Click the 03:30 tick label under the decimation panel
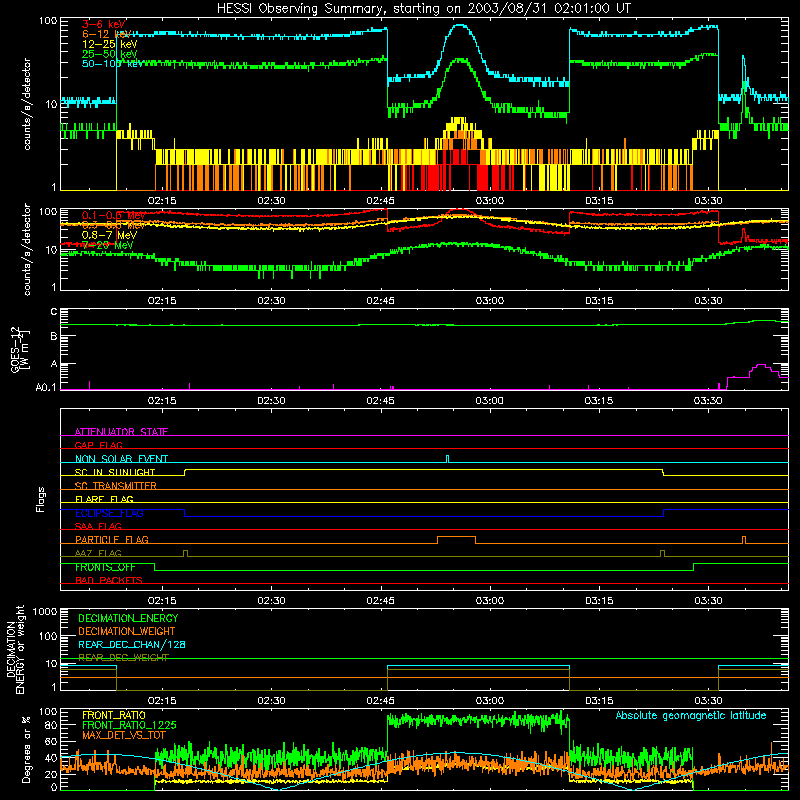Viewport: 800px width, 800px height. tap(708, 701)
